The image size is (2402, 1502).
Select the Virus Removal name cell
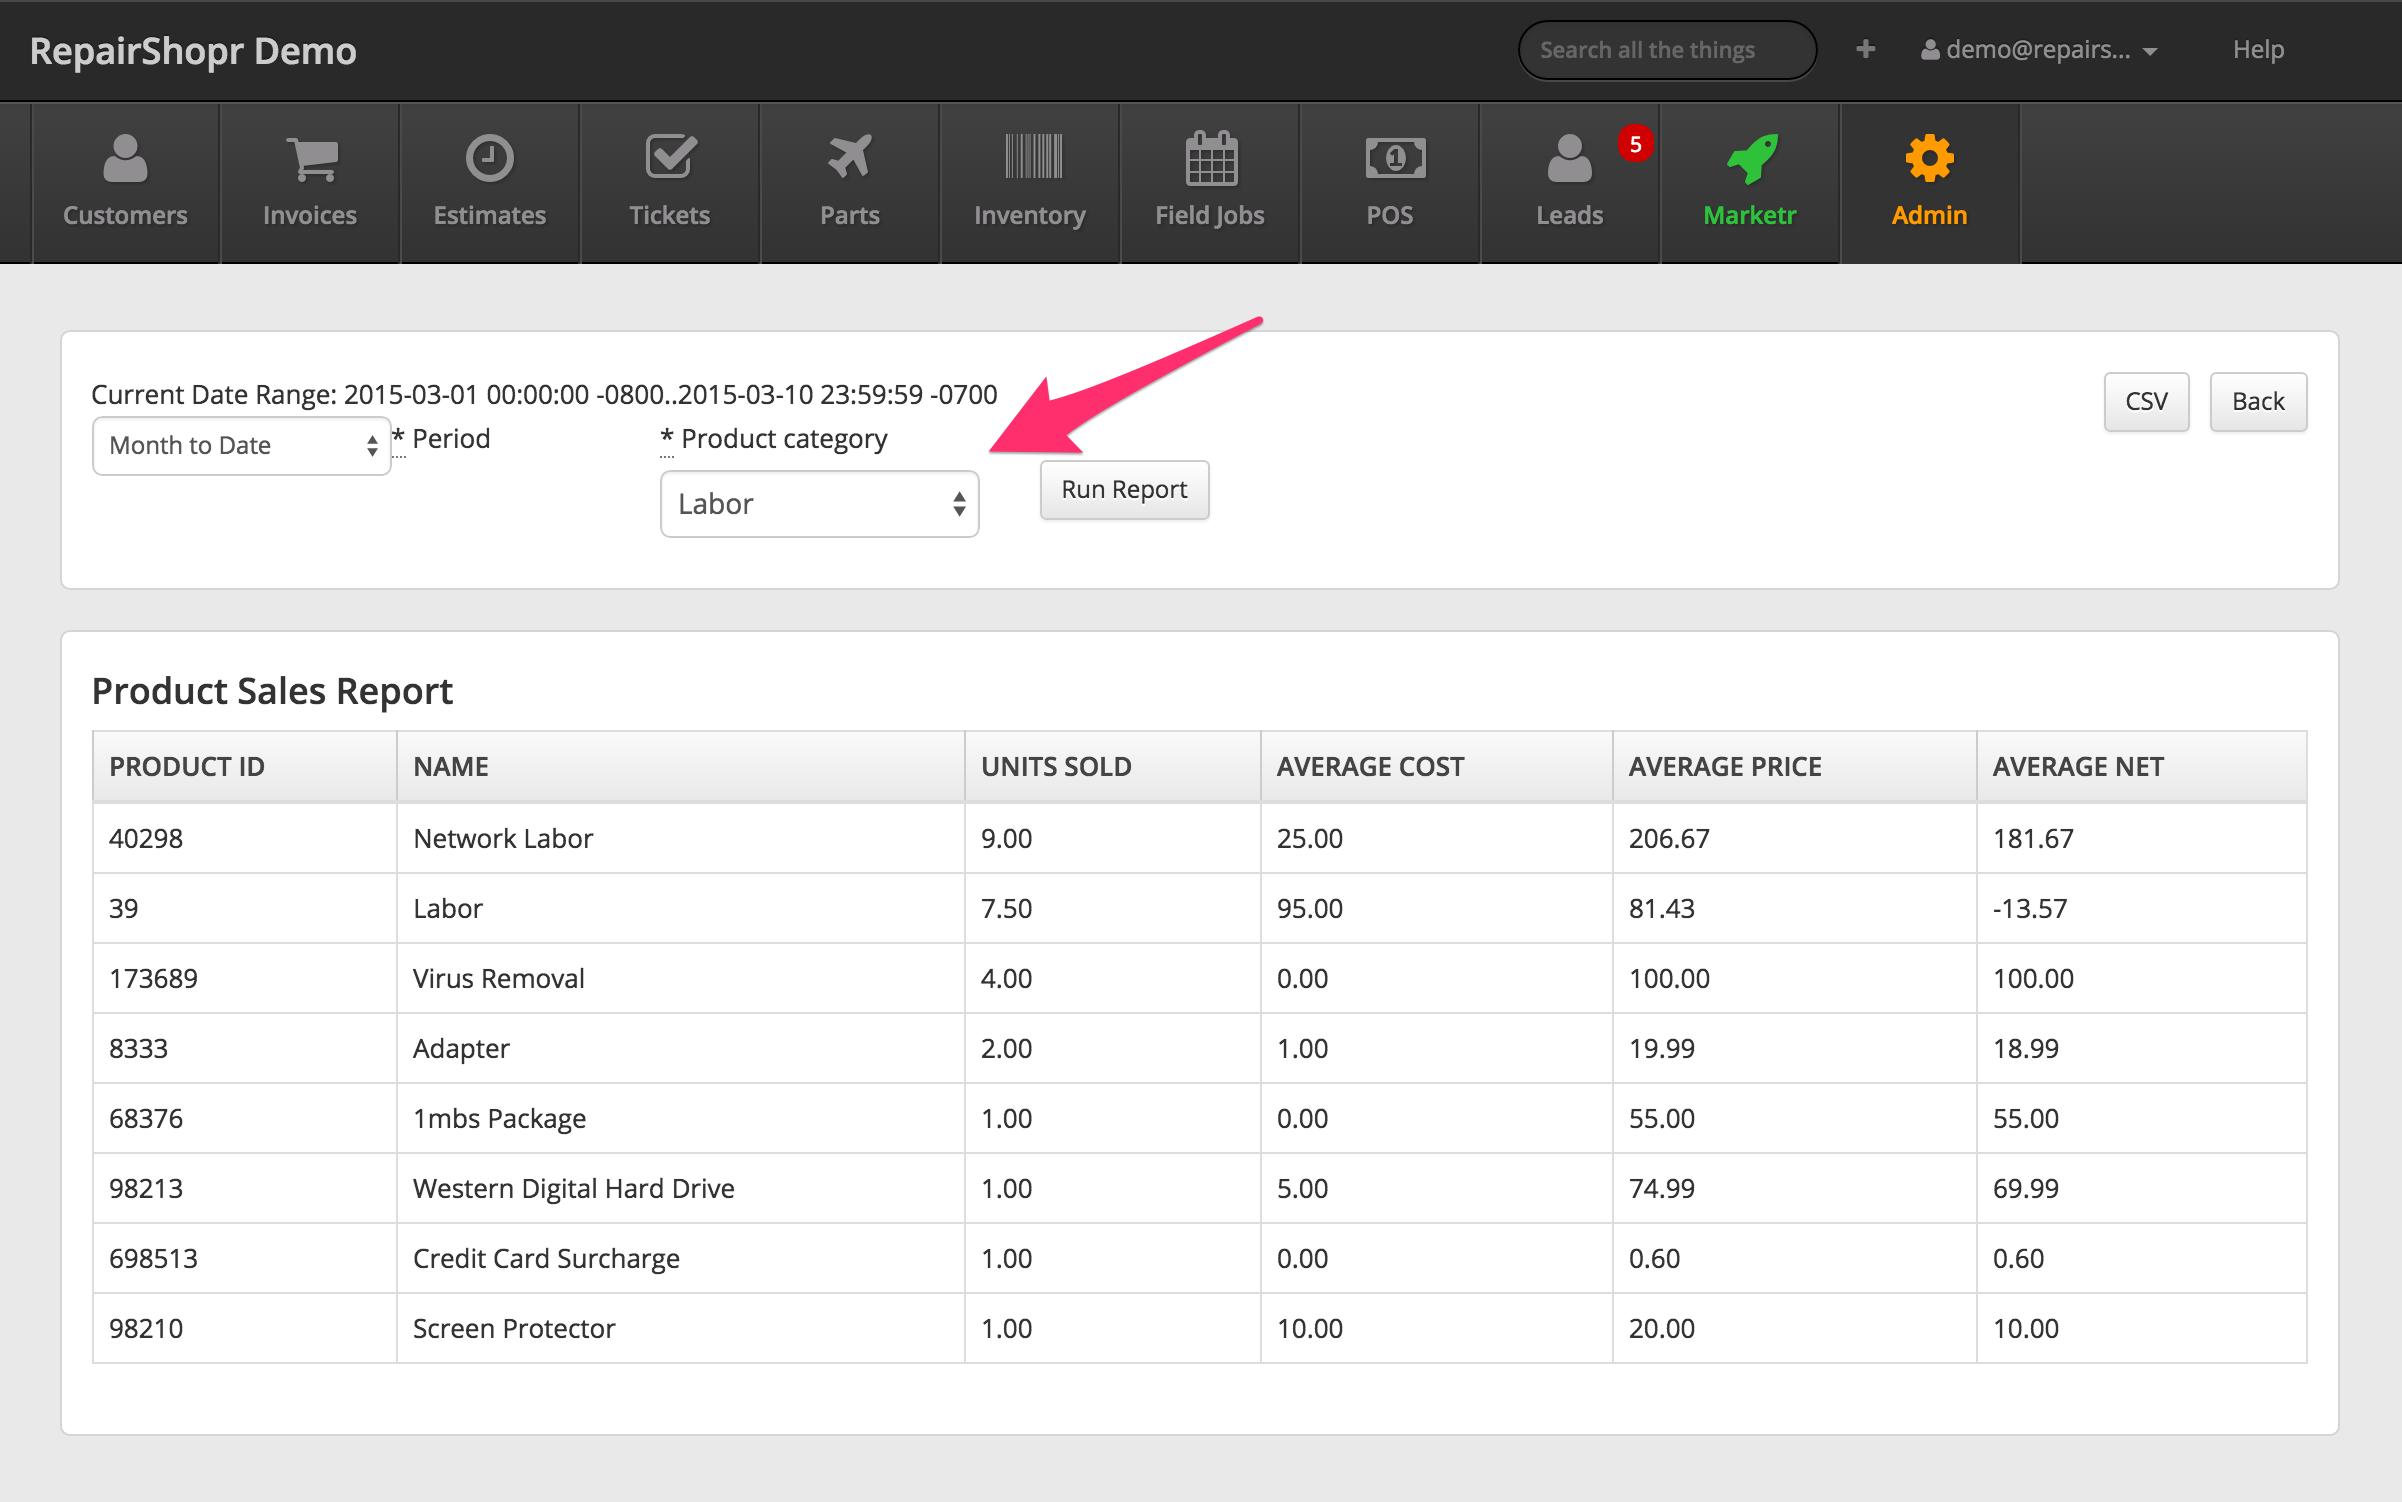(680, 978)
